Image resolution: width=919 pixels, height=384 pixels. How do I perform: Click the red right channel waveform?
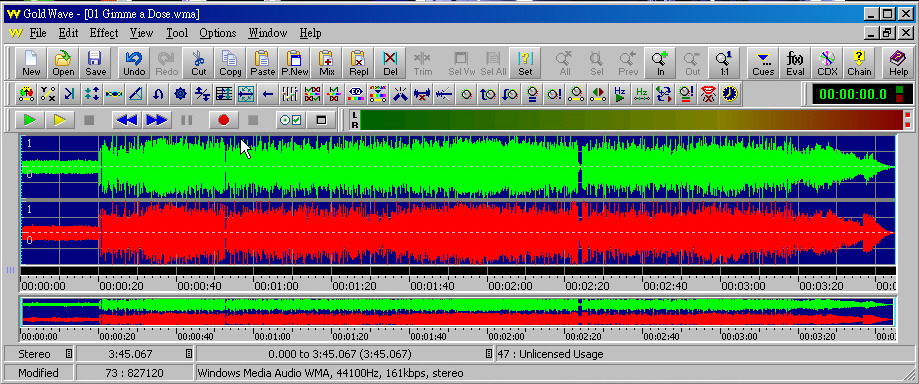point(458,233)
